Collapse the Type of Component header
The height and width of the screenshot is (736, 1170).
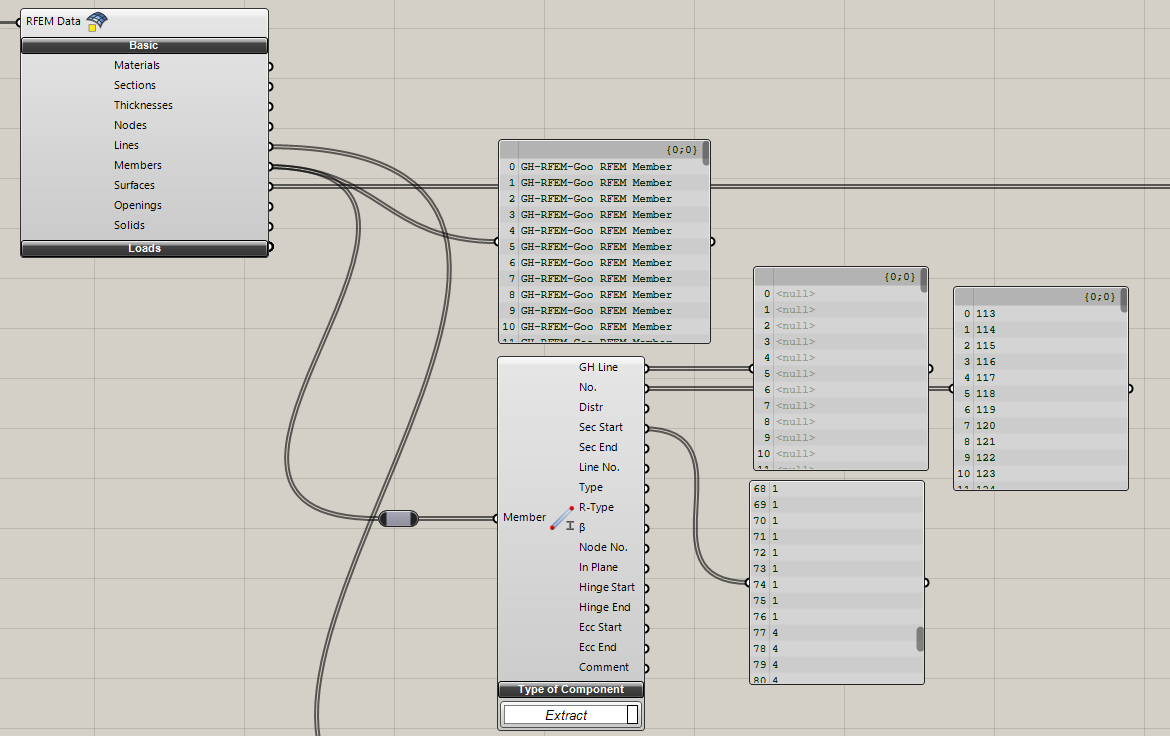pyautogui.click(x=571, y=690)
